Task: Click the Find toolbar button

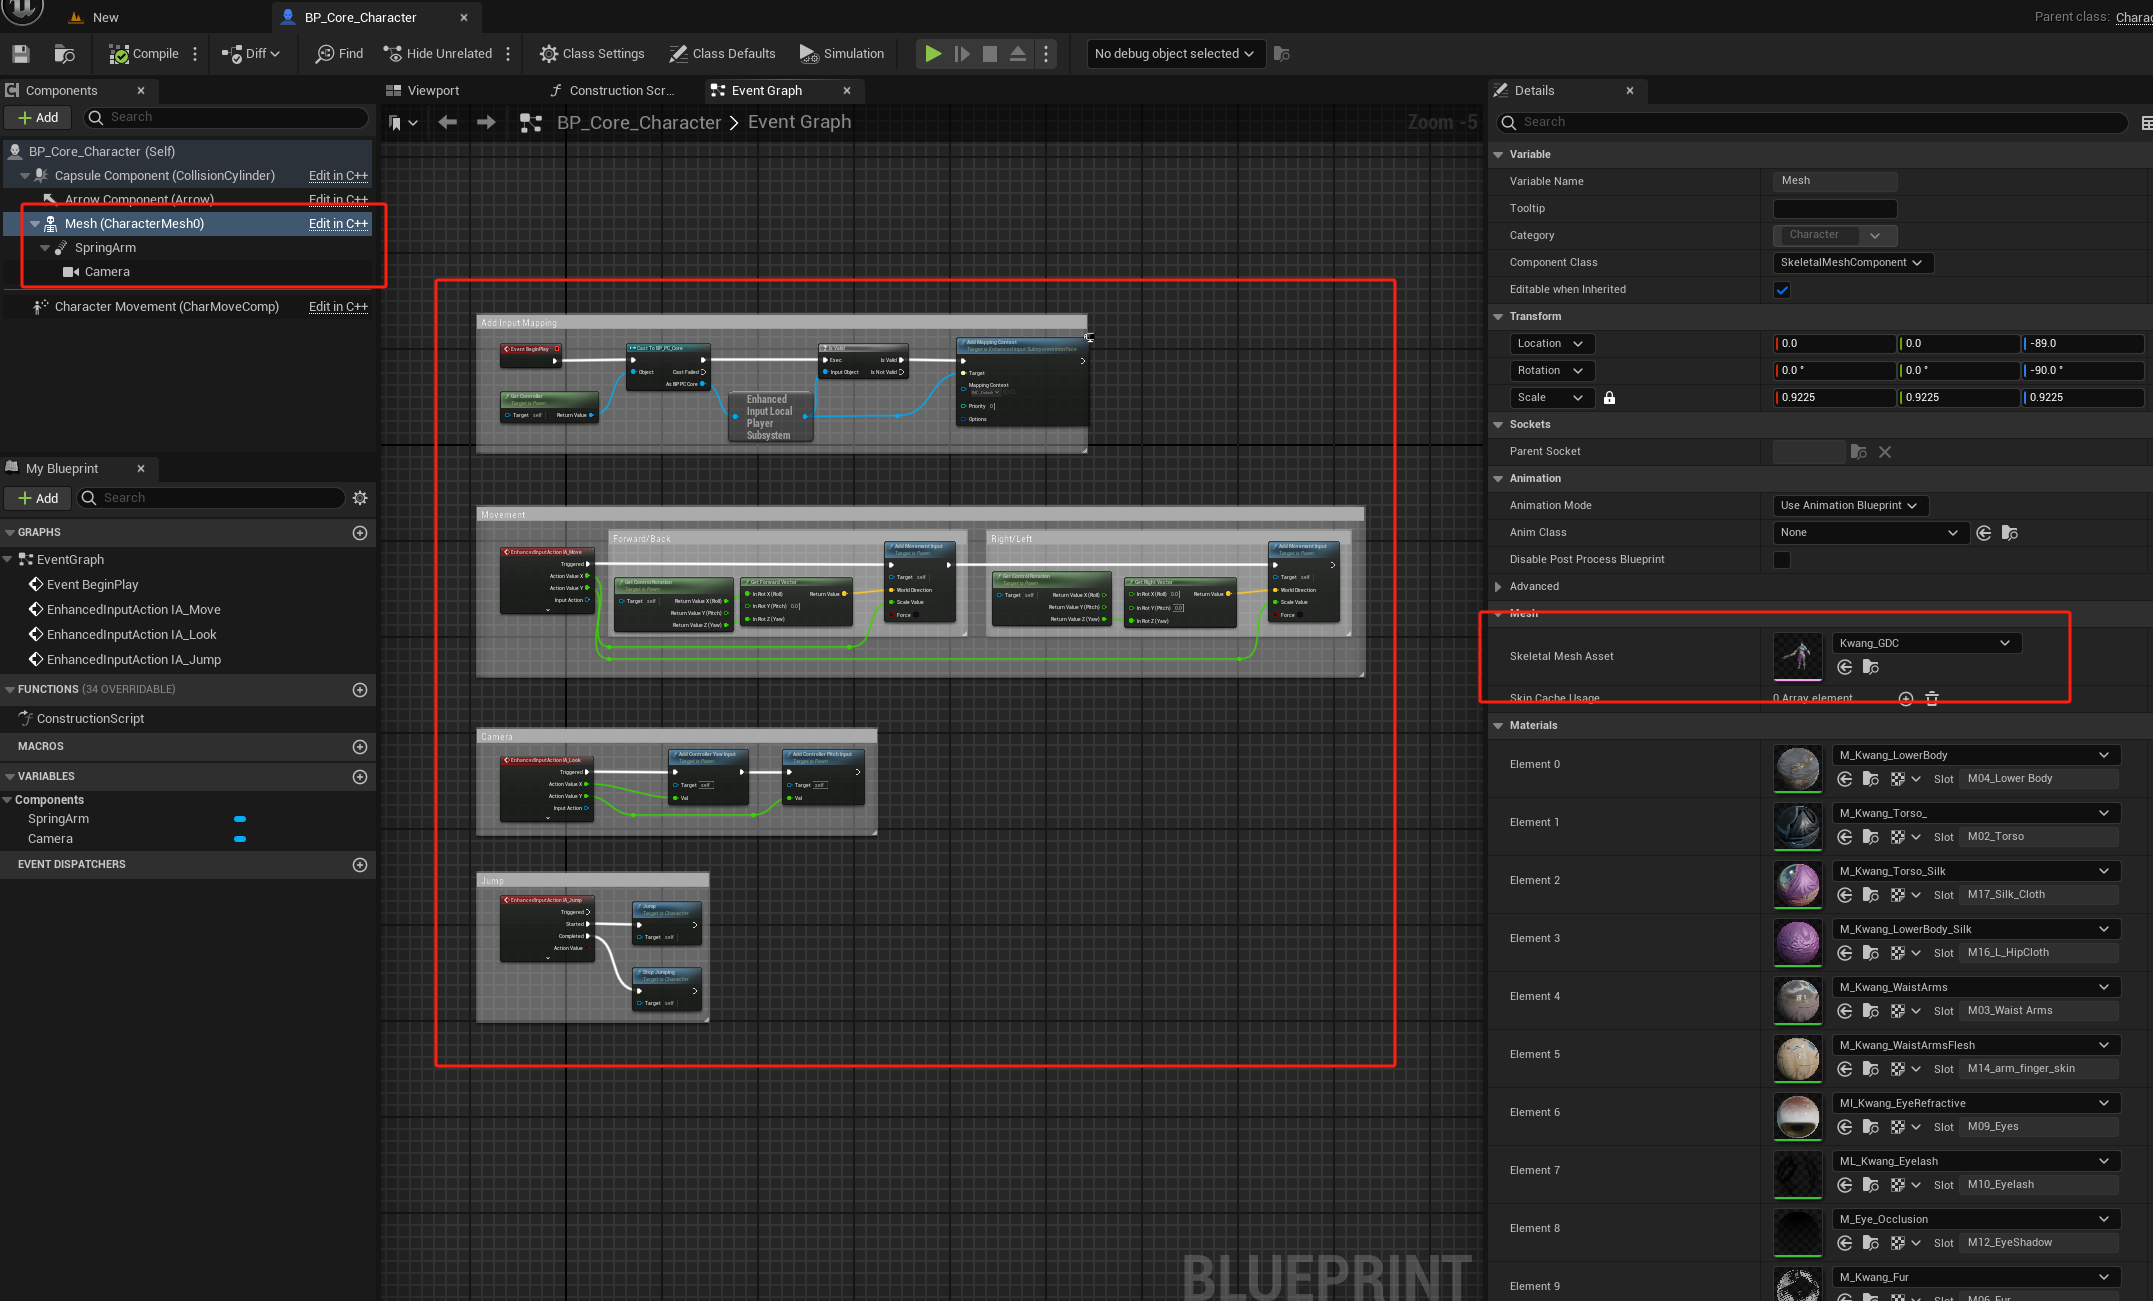Action: (x=339, y=54)
